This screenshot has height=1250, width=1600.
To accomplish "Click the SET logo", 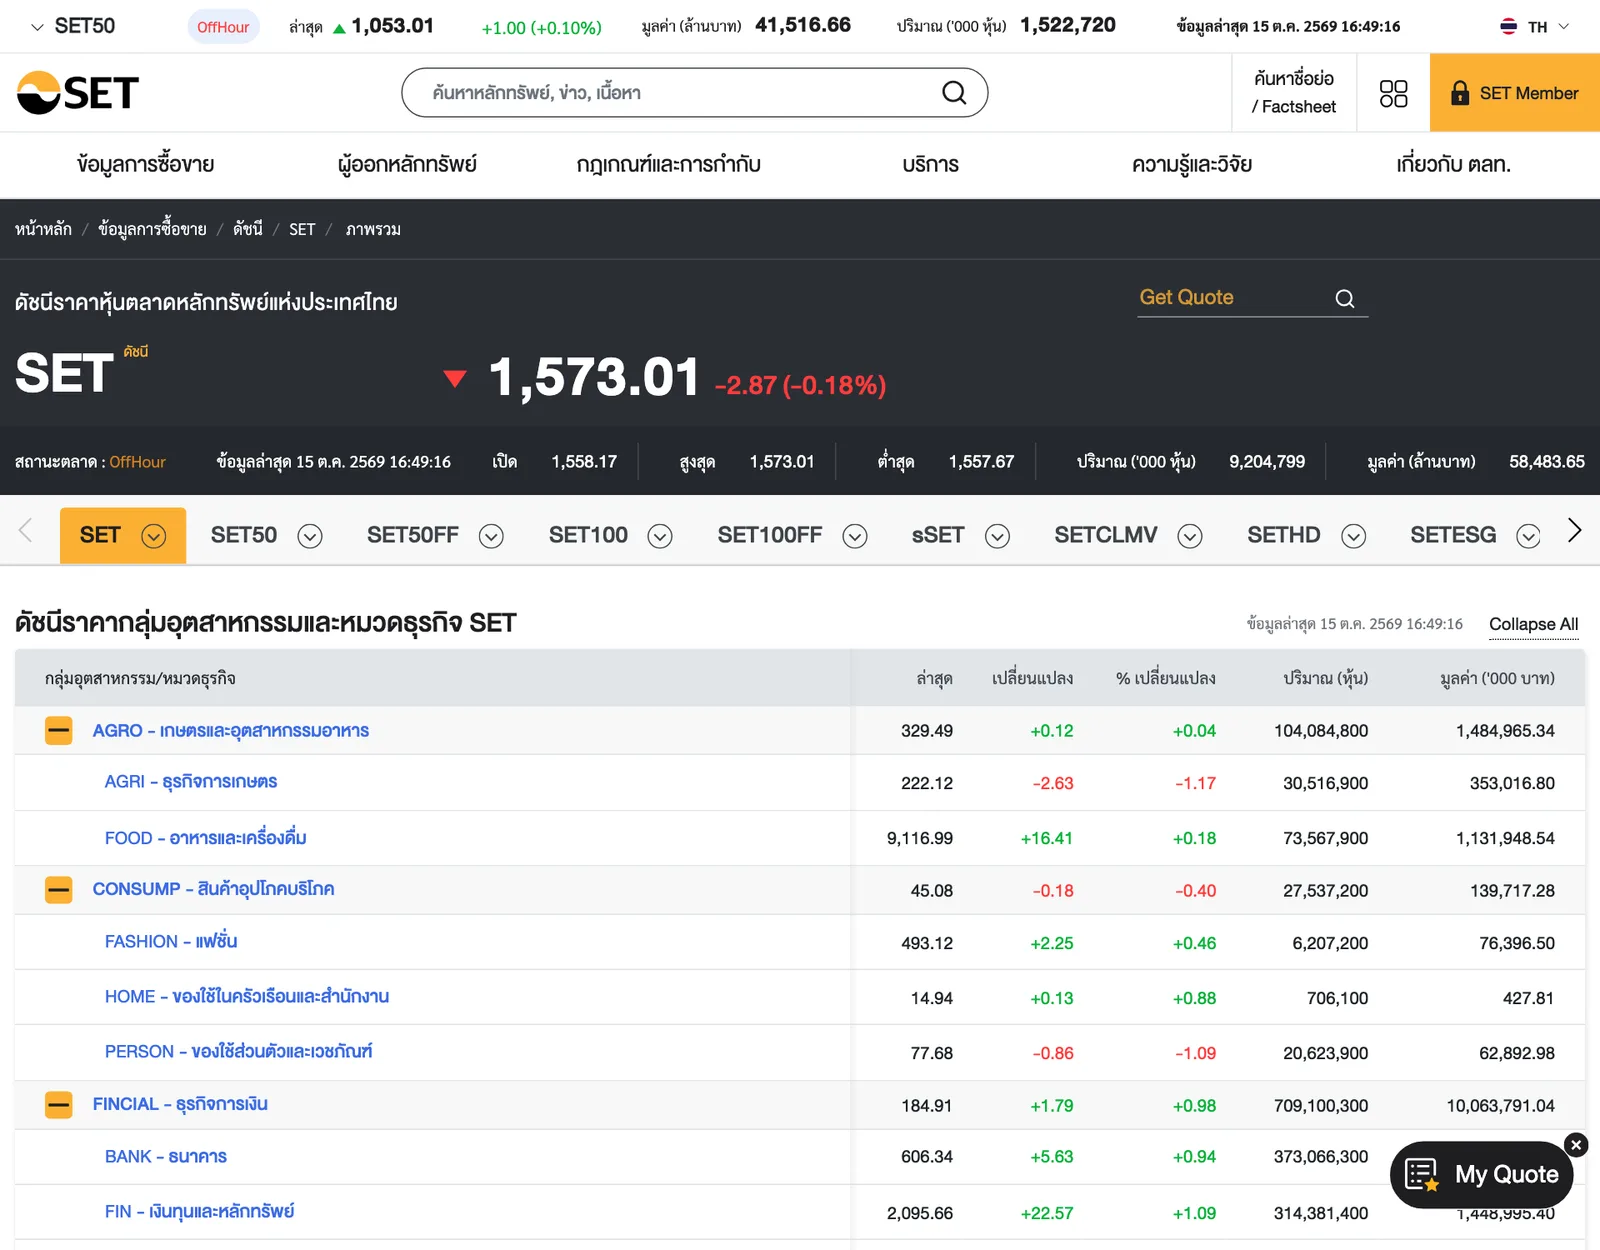I will click(x=78, y=93).
